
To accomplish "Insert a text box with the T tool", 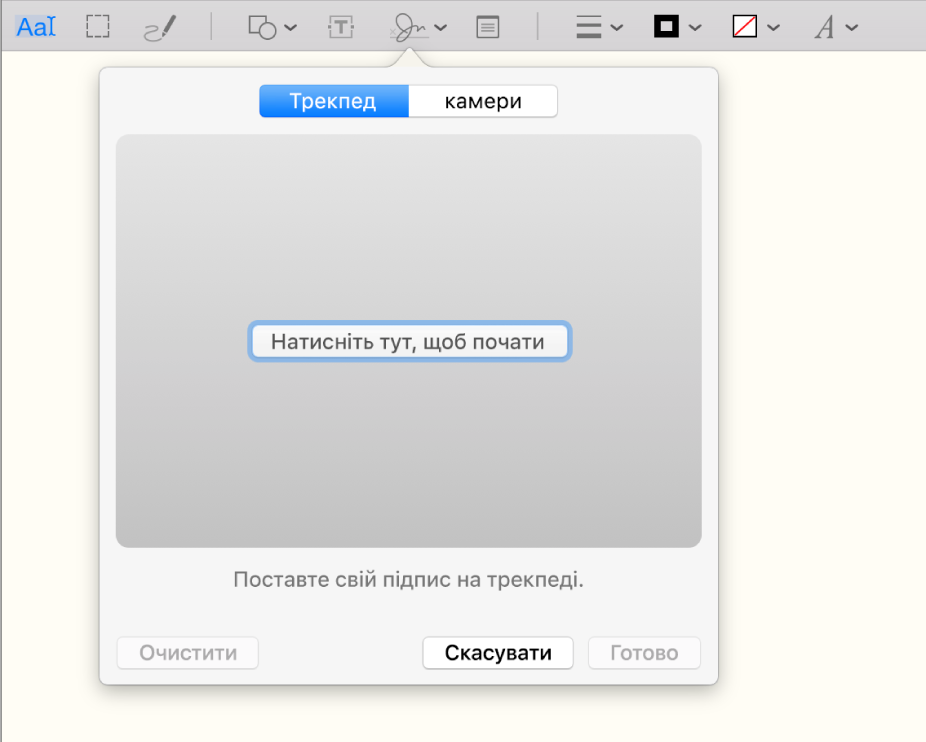I will click(341, 26).
